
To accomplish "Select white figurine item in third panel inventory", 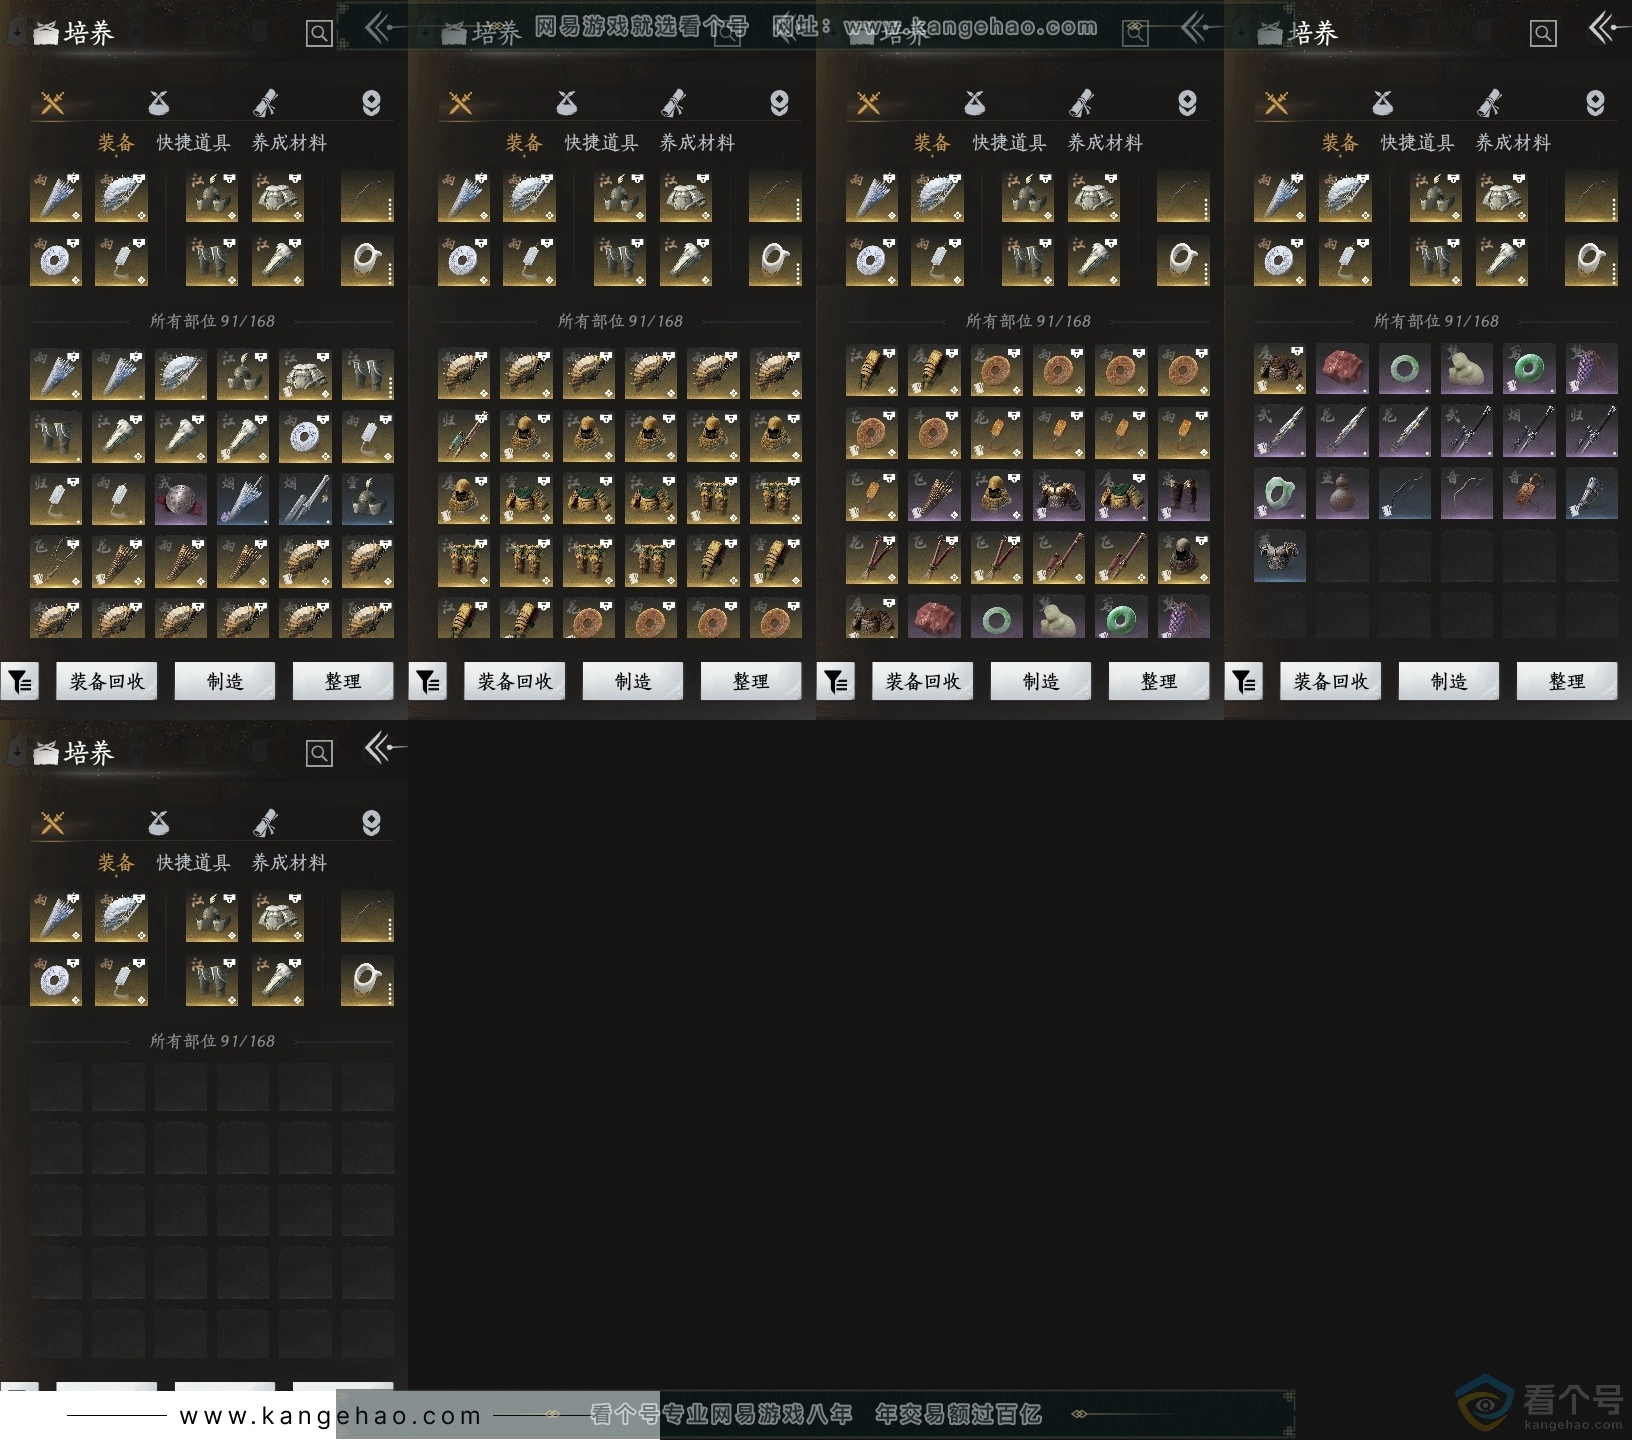I will 1058,618.
